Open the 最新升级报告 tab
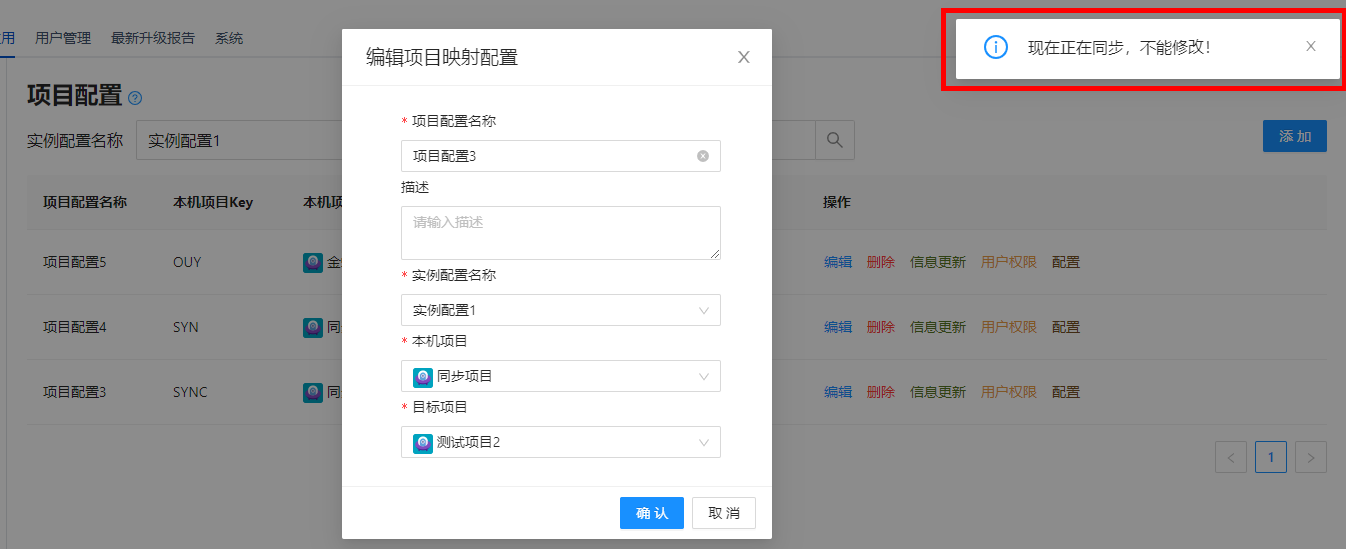The height and width of the screenshot is (549, 1346). point(153,38)
